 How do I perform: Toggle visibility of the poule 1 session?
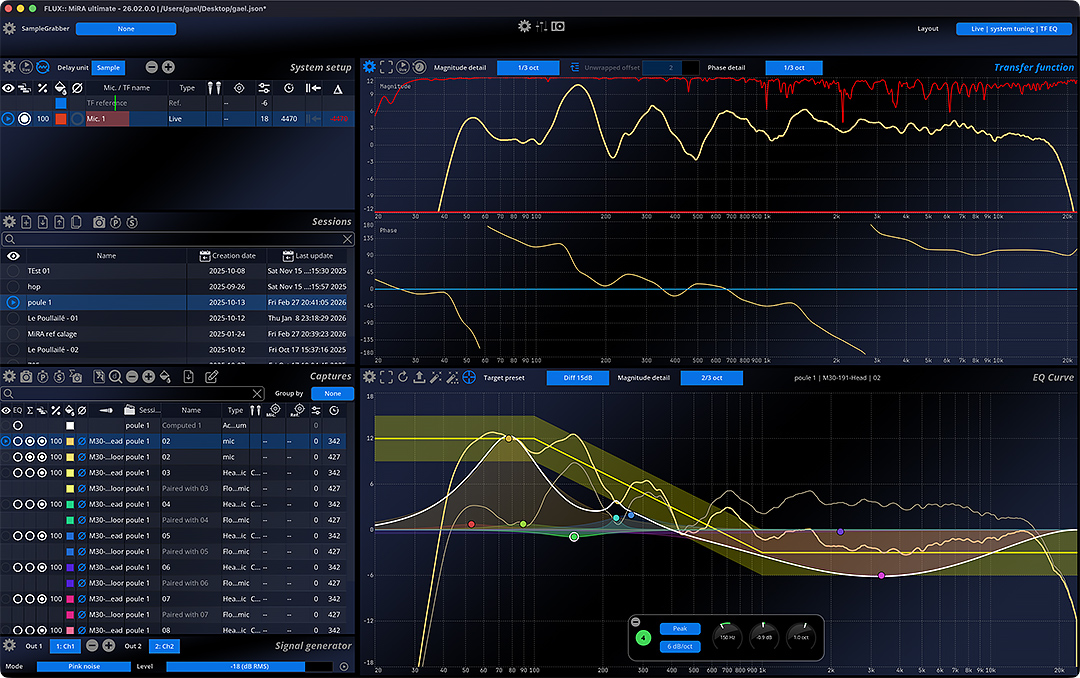click(x=13, y=302)
